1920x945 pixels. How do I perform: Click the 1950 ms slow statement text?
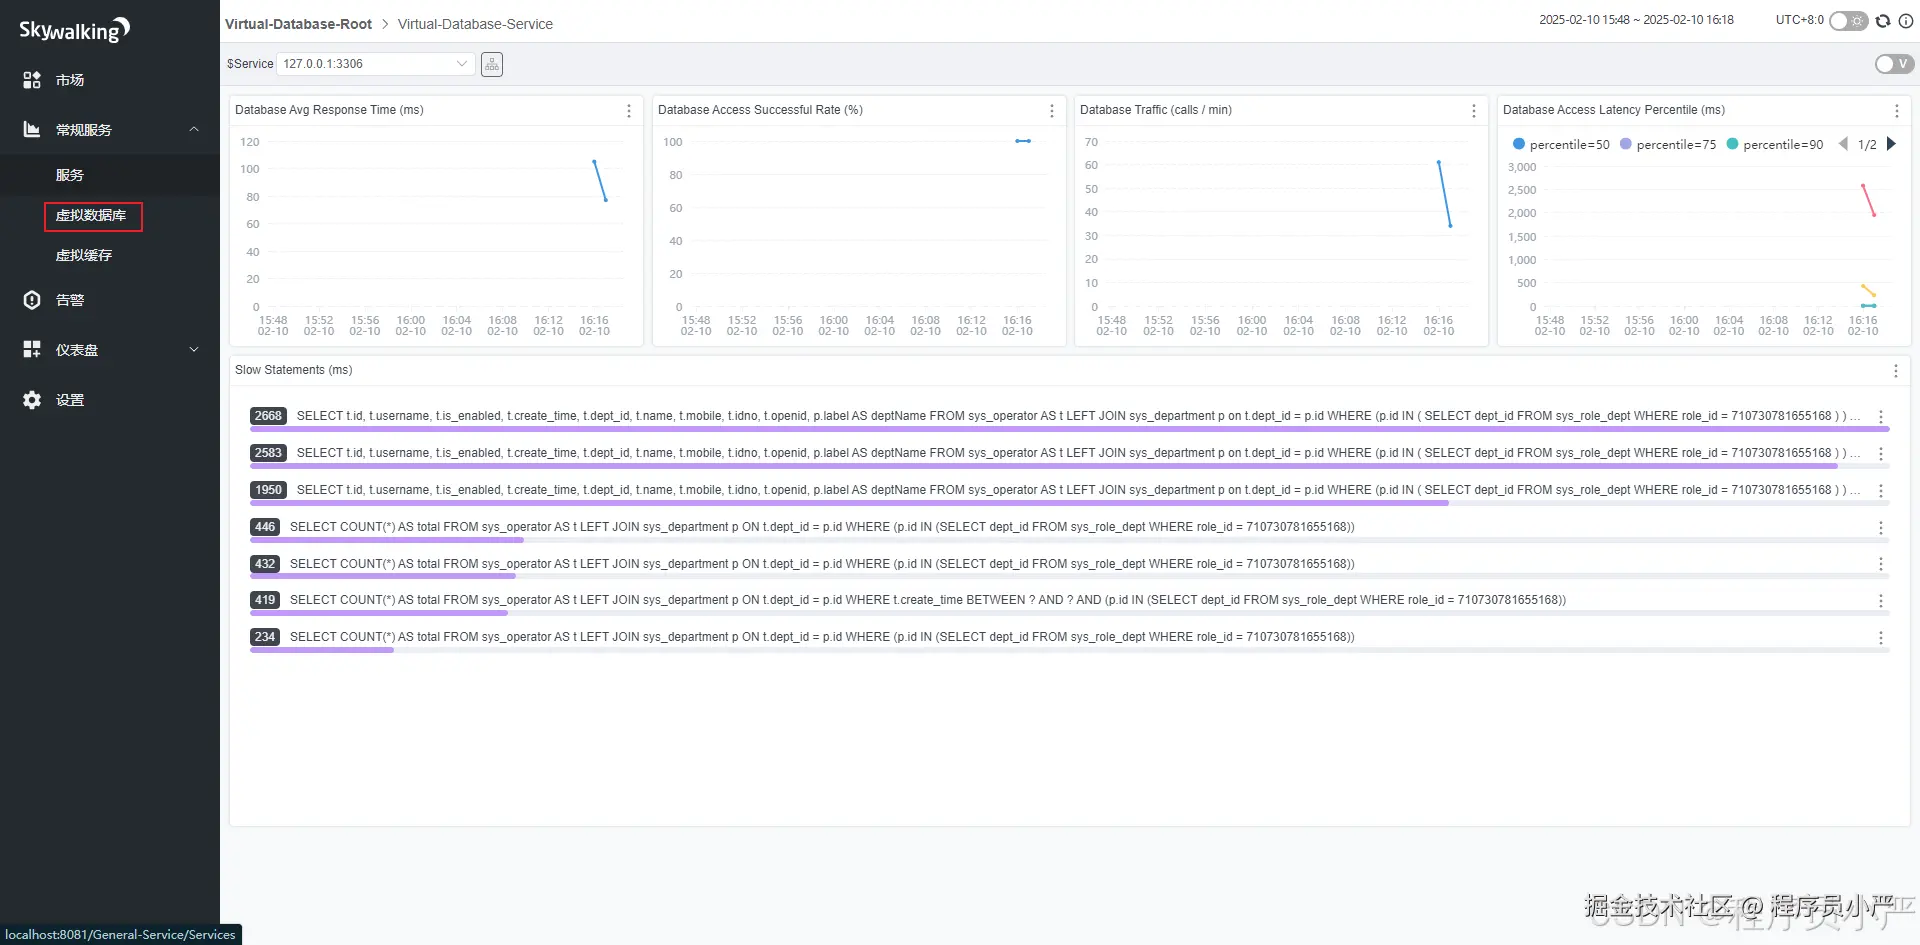tap(1079, 490)
